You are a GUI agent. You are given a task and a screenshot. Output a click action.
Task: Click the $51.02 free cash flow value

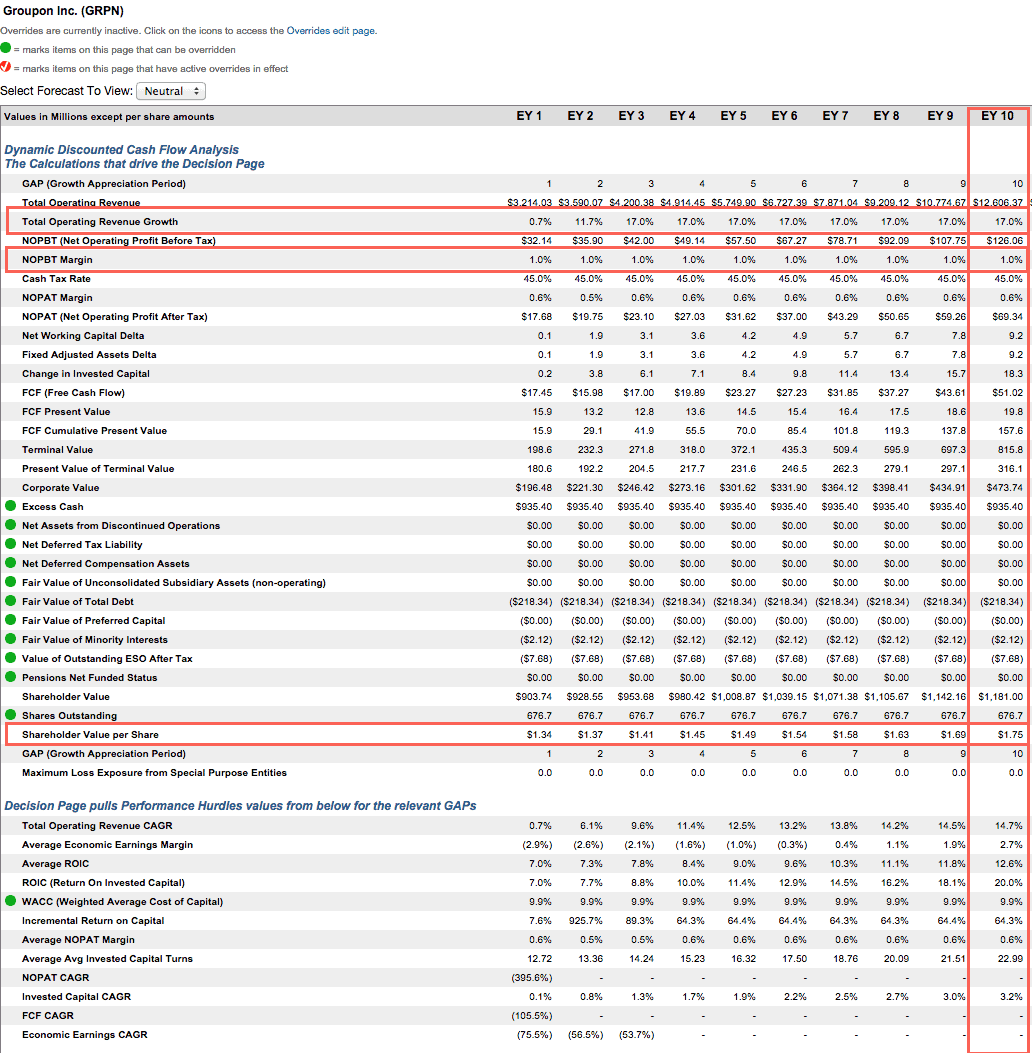(x=1007, y=393)
